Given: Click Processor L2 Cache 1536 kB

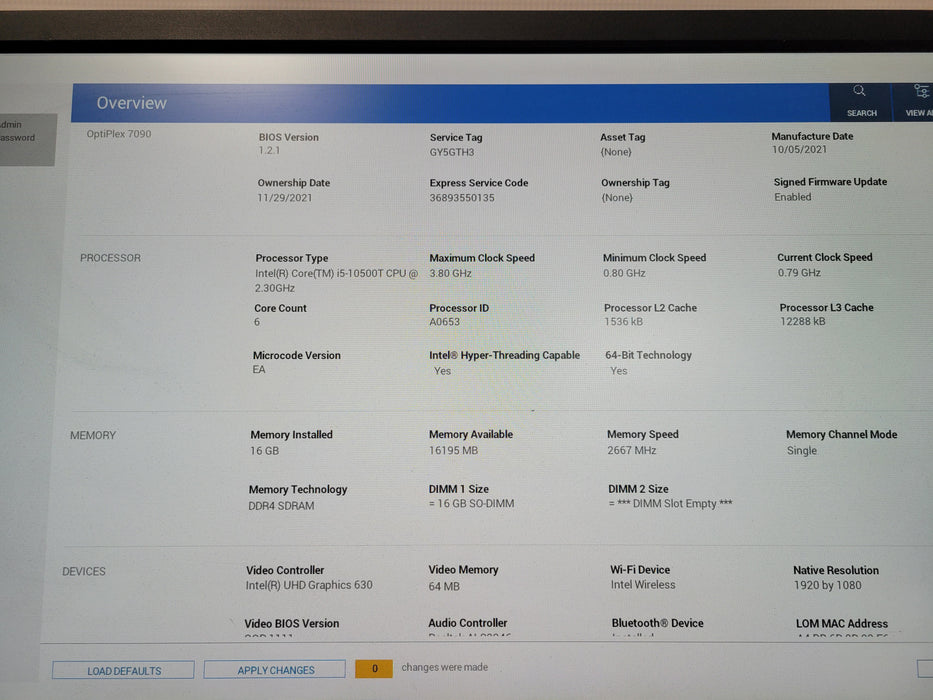Looking at the screenshot, I should pyautogui.click(x=624, y=321).
